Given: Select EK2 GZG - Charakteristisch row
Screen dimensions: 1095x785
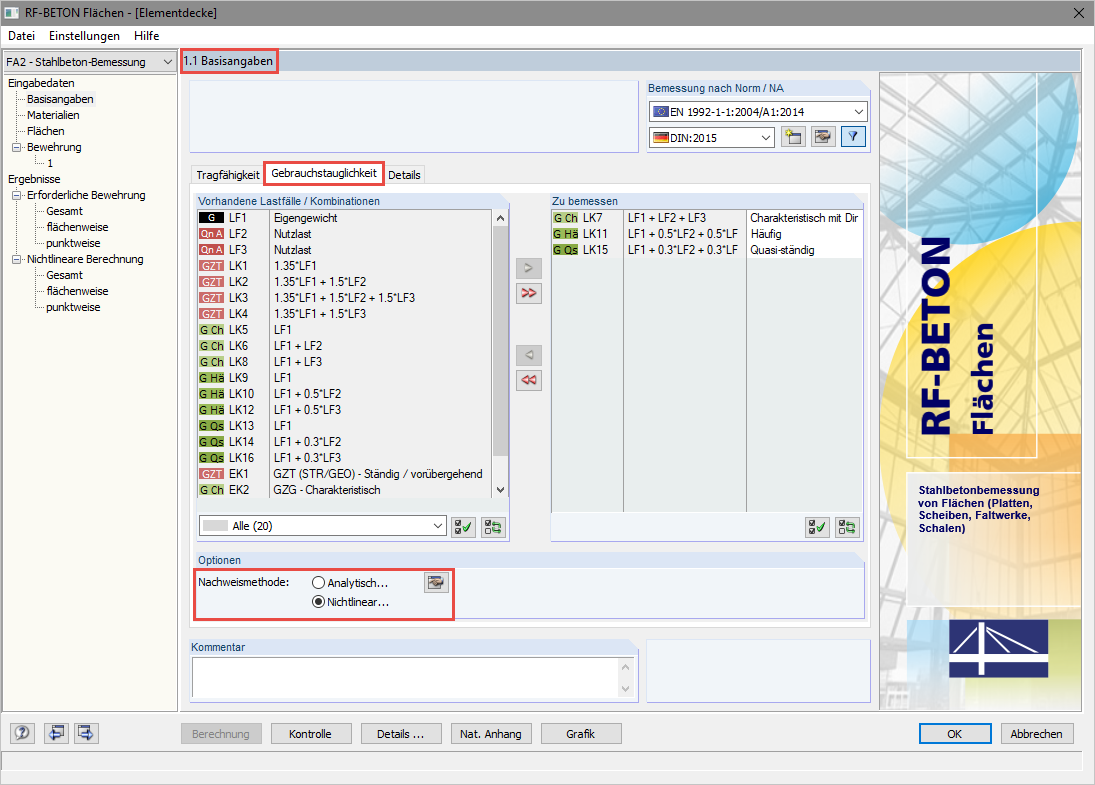Looking at the screenshot, I should point(345,490).
